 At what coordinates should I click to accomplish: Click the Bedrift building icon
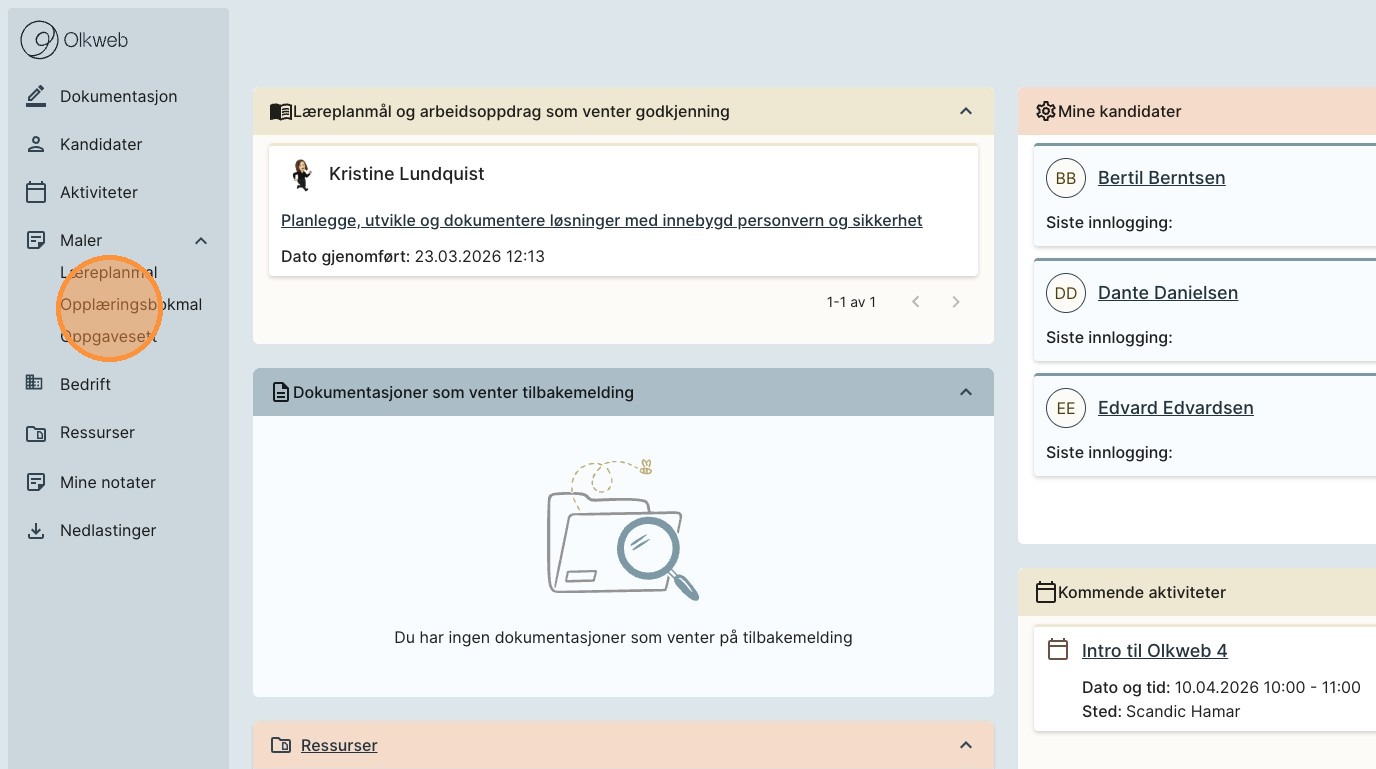pyautogui.click(x=36, y=384)
